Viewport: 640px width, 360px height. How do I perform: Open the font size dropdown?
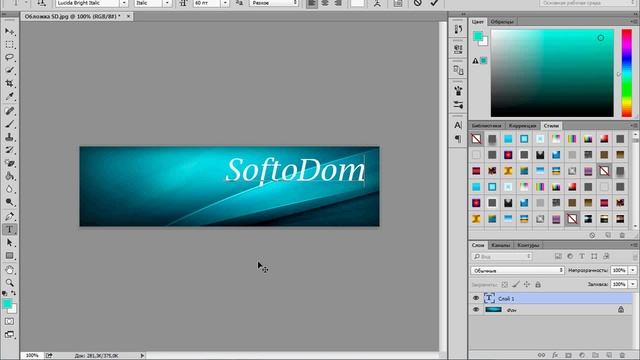tap(225, 3)
